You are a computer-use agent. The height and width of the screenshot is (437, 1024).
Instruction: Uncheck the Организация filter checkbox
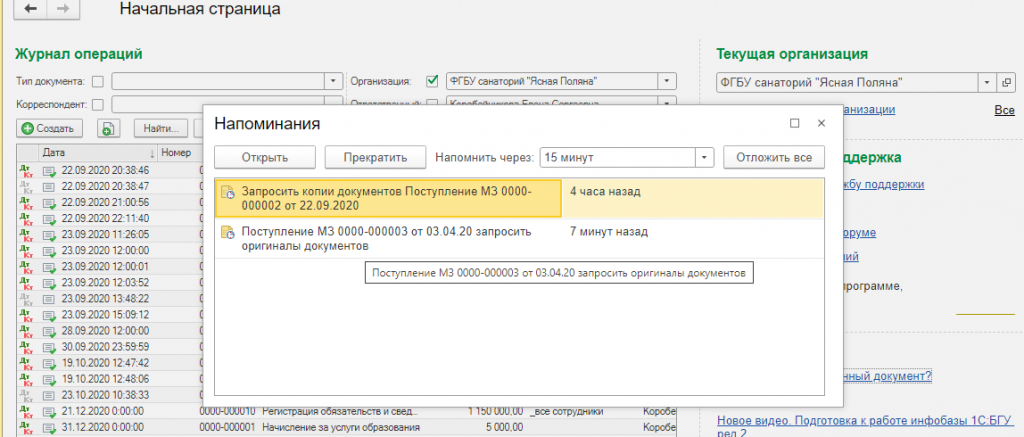432,81
